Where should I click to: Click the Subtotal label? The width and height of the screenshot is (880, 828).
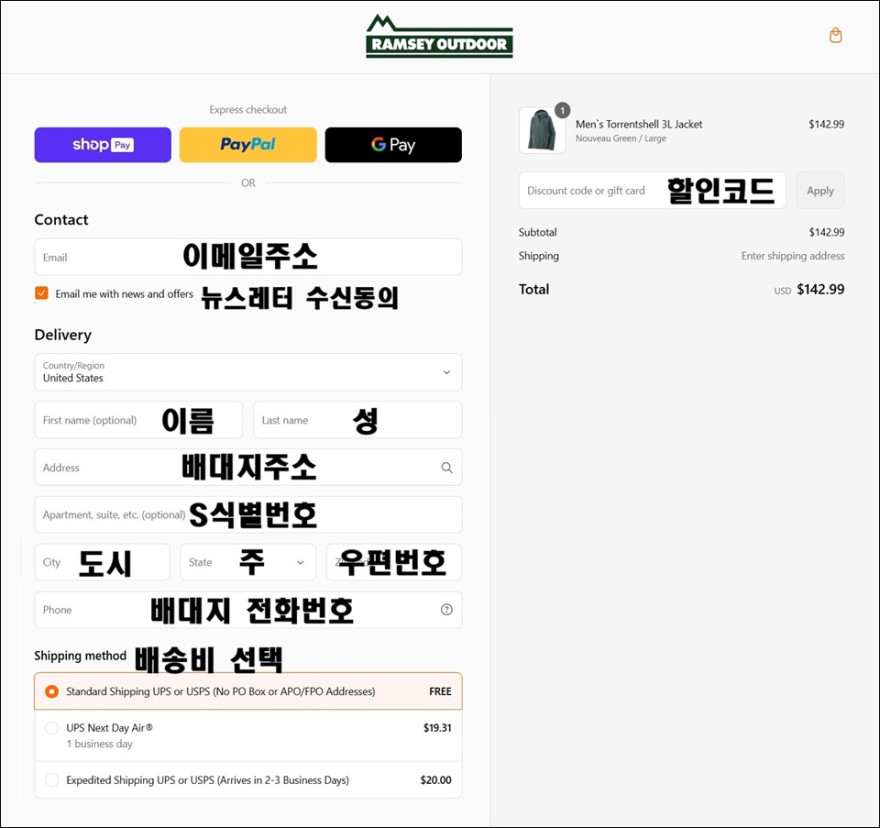[538, 232]
